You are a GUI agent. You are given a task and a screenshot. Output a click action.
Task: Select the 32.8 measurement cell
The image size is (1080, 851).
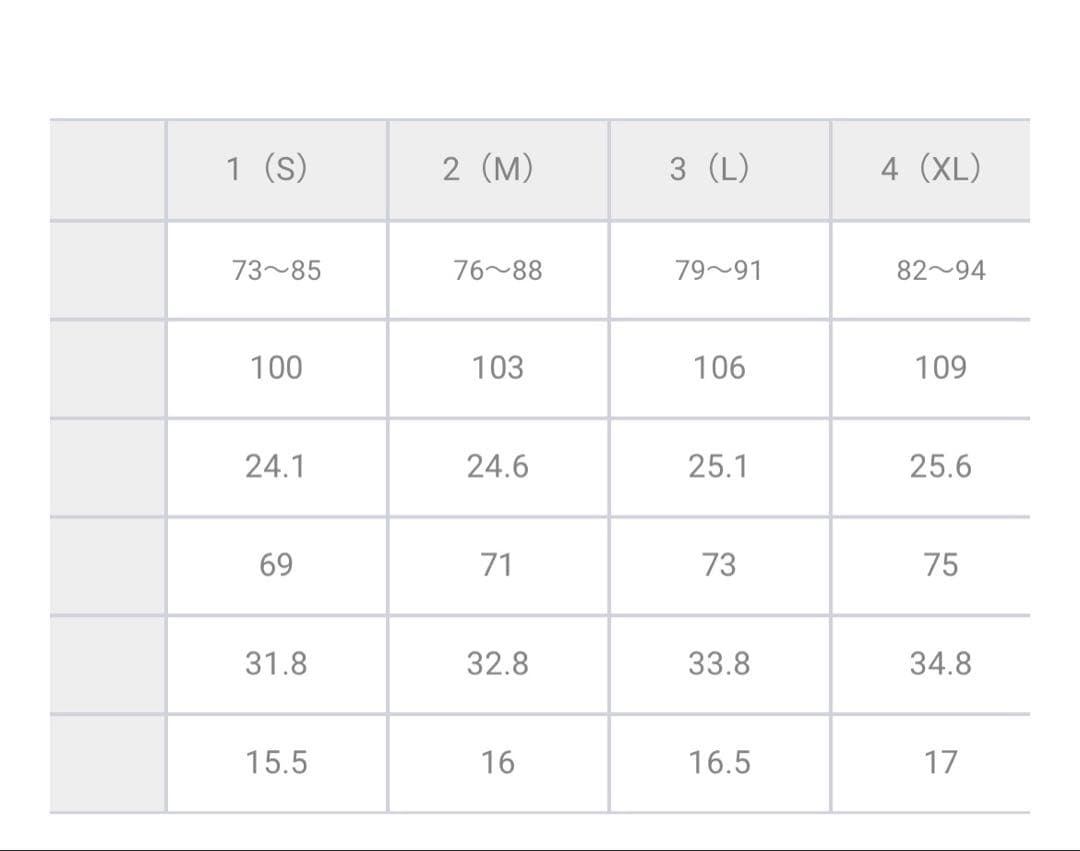[498, 664]
